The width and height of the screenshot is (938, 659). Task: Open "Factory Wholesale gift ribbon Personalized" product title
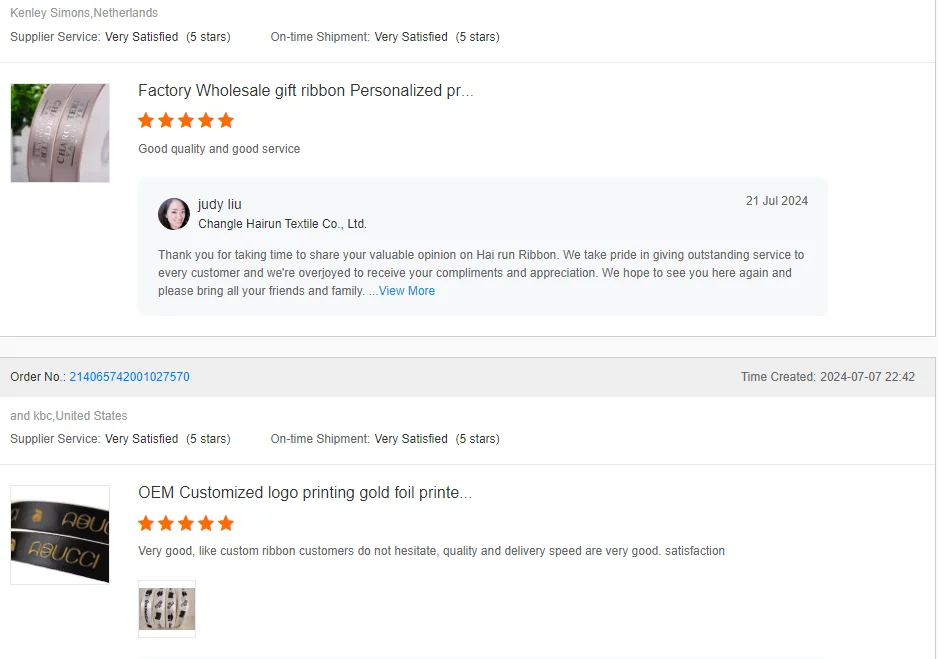click(305, 91)
